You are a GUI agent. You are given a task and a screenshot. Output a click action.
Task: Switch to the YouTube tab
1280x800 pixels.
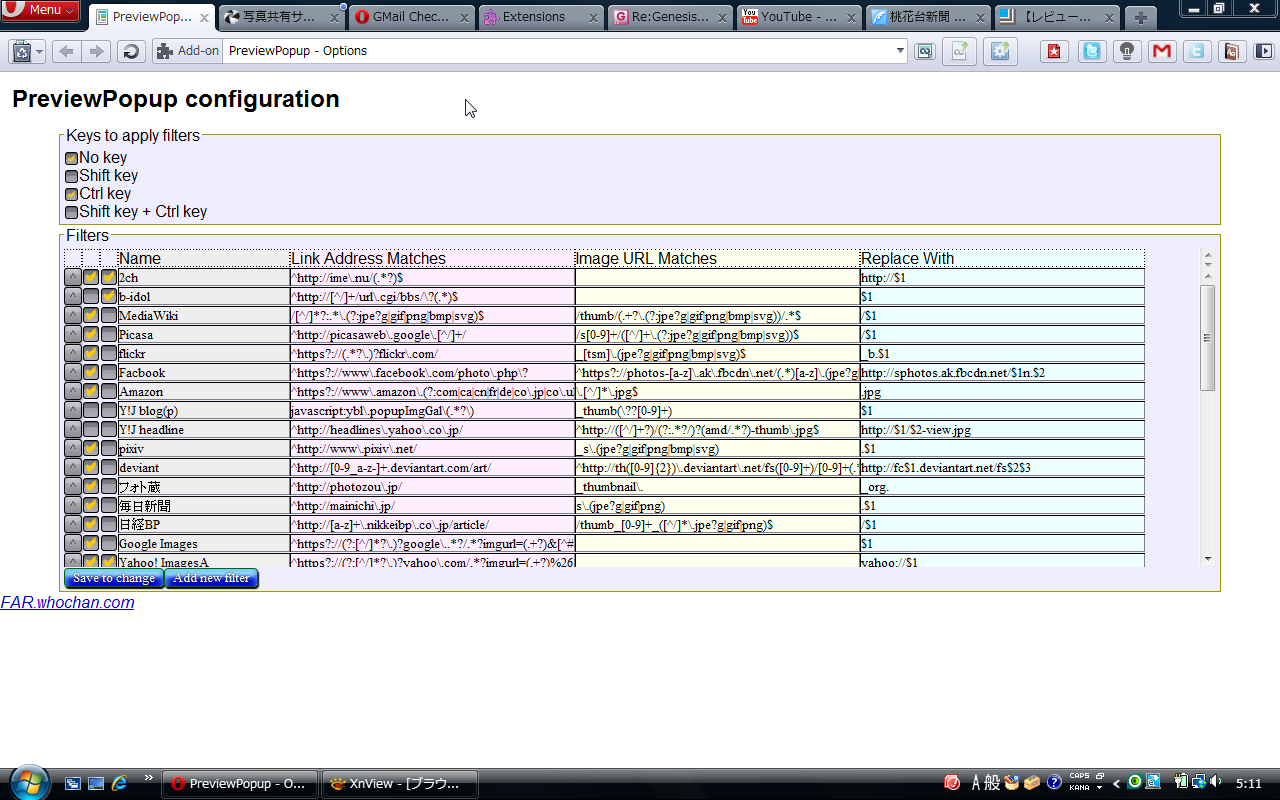click(800, 17)
